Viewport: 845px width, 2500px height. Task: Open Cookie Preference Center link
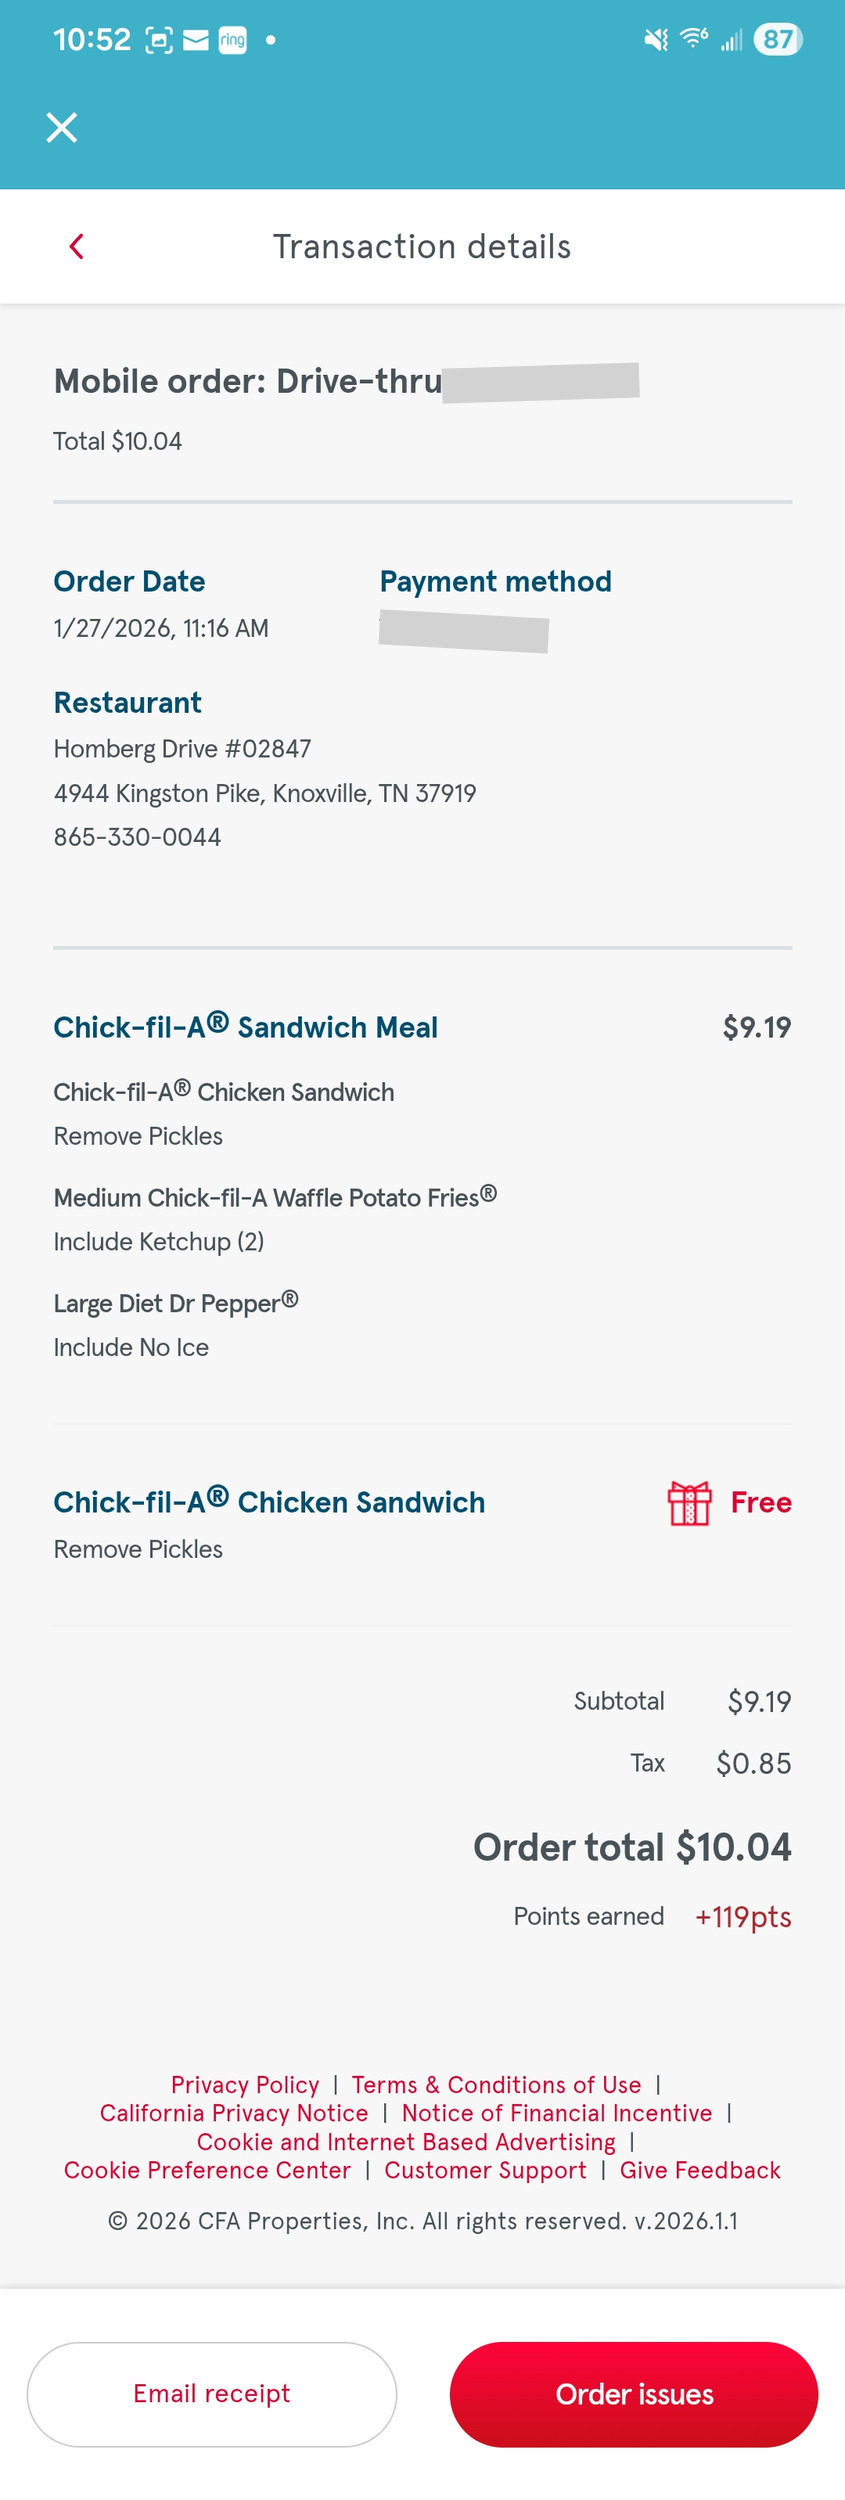[x=207, y=2170]
